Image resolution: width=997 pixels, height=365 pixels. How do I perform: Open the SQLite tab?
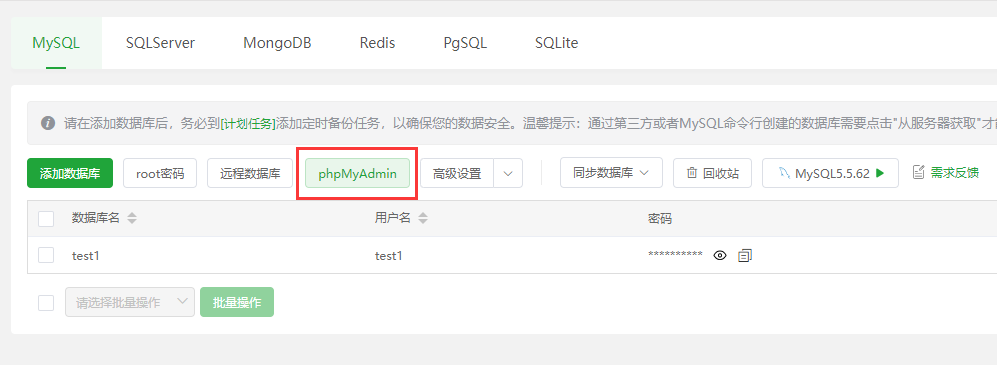click(x=556, y=43)
